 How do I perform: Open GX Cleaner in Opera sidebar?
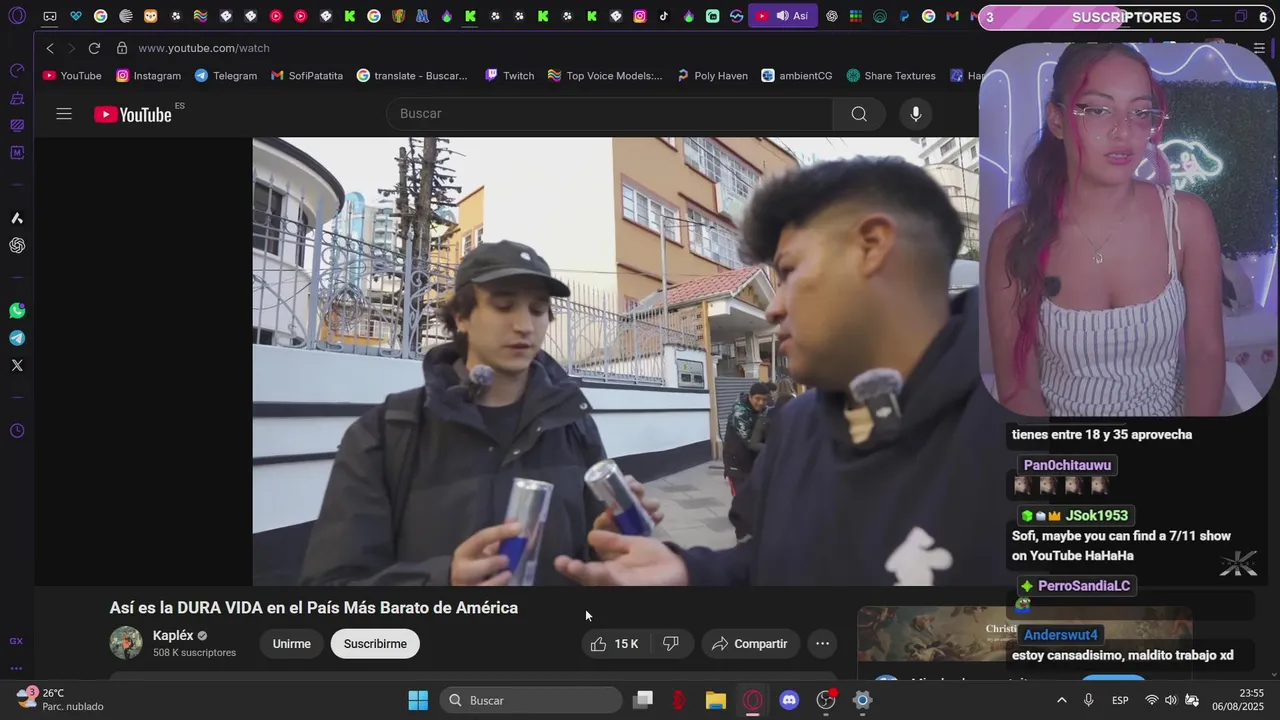(17, 98)
